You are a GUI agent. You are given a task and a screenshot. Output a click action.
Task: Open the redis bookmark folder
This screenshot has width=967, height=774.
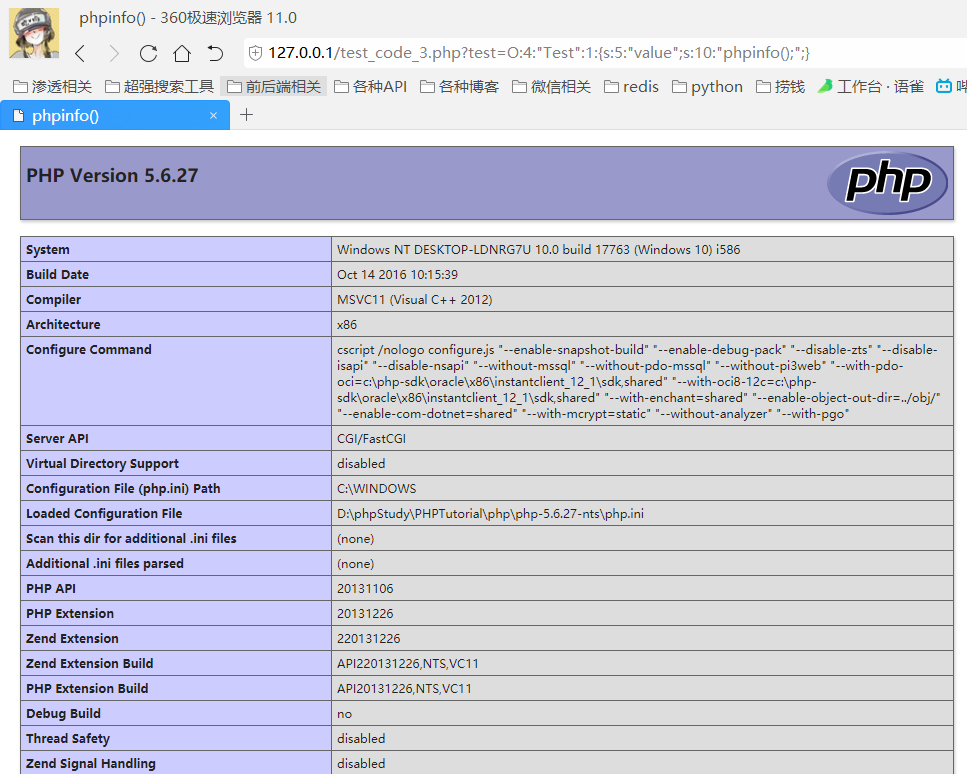[632, 87]
